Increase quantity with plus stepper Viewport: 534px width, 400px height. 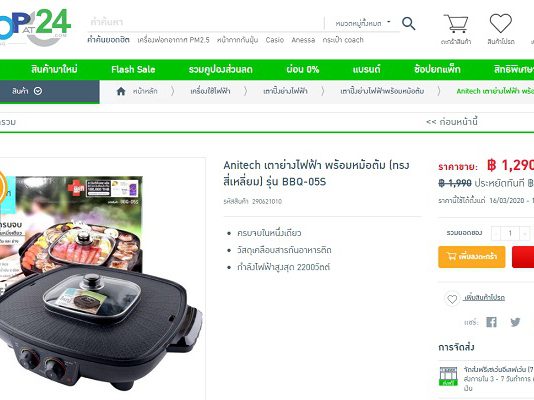525,233
